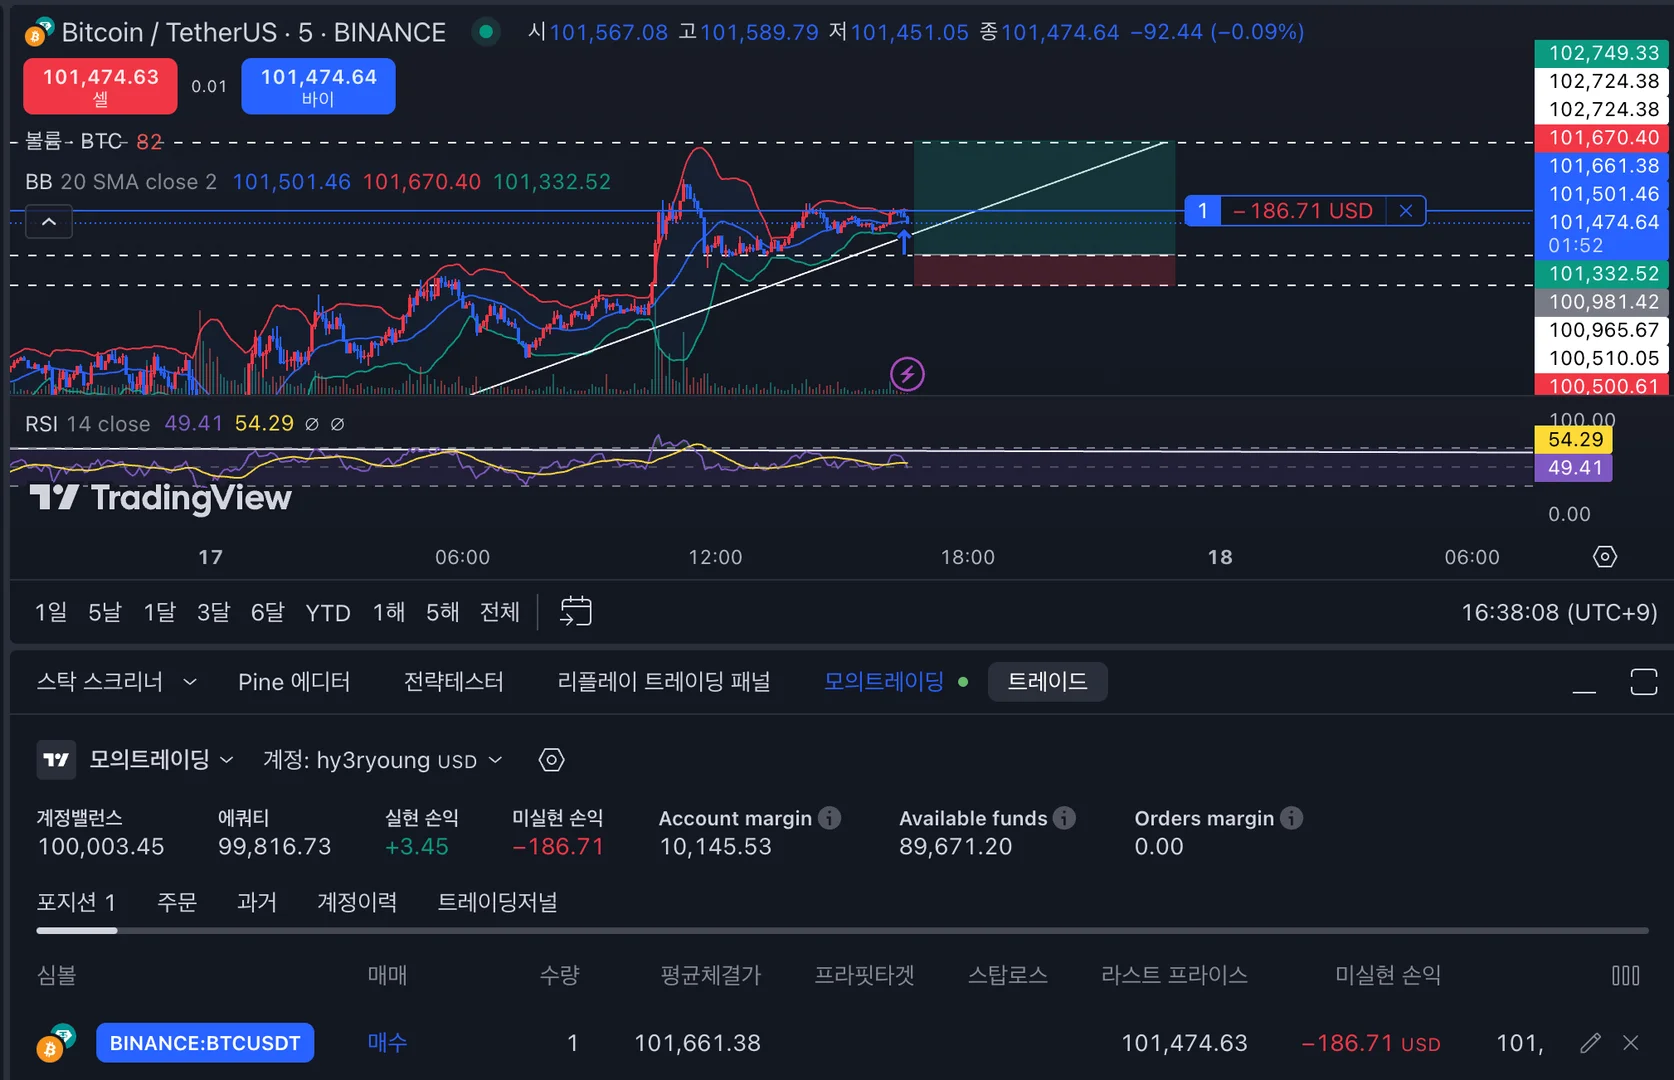Set the chart range to YTD

point(328,612)
